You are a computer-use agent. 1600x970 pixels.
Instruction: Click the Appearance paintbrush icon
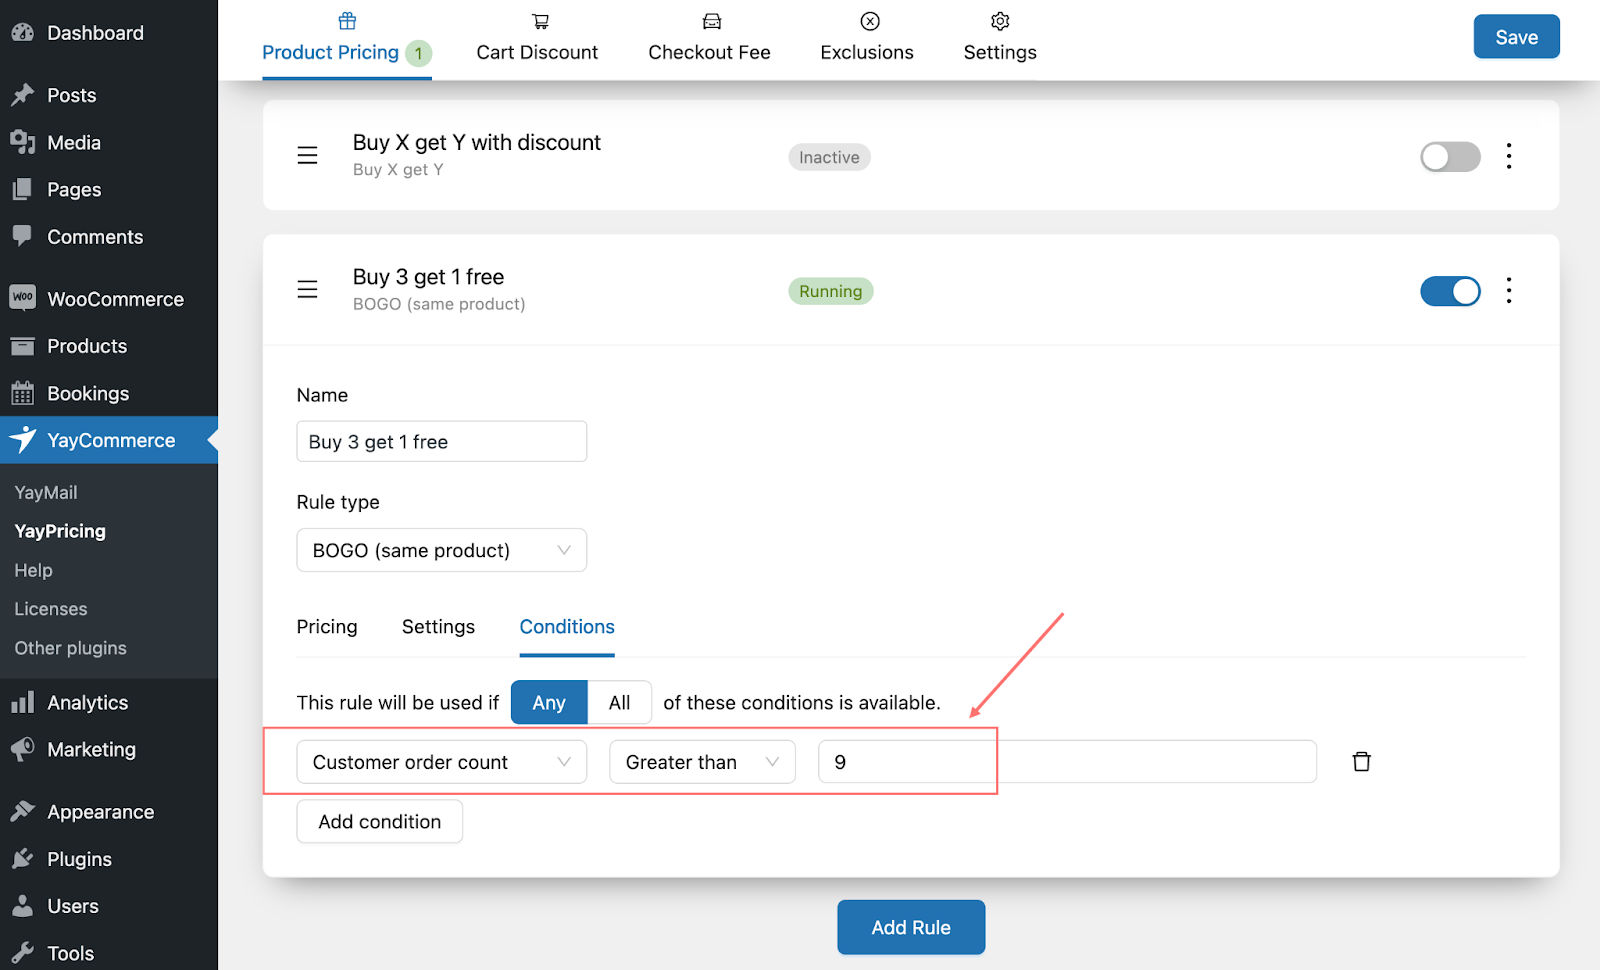[x=22, y=811]
